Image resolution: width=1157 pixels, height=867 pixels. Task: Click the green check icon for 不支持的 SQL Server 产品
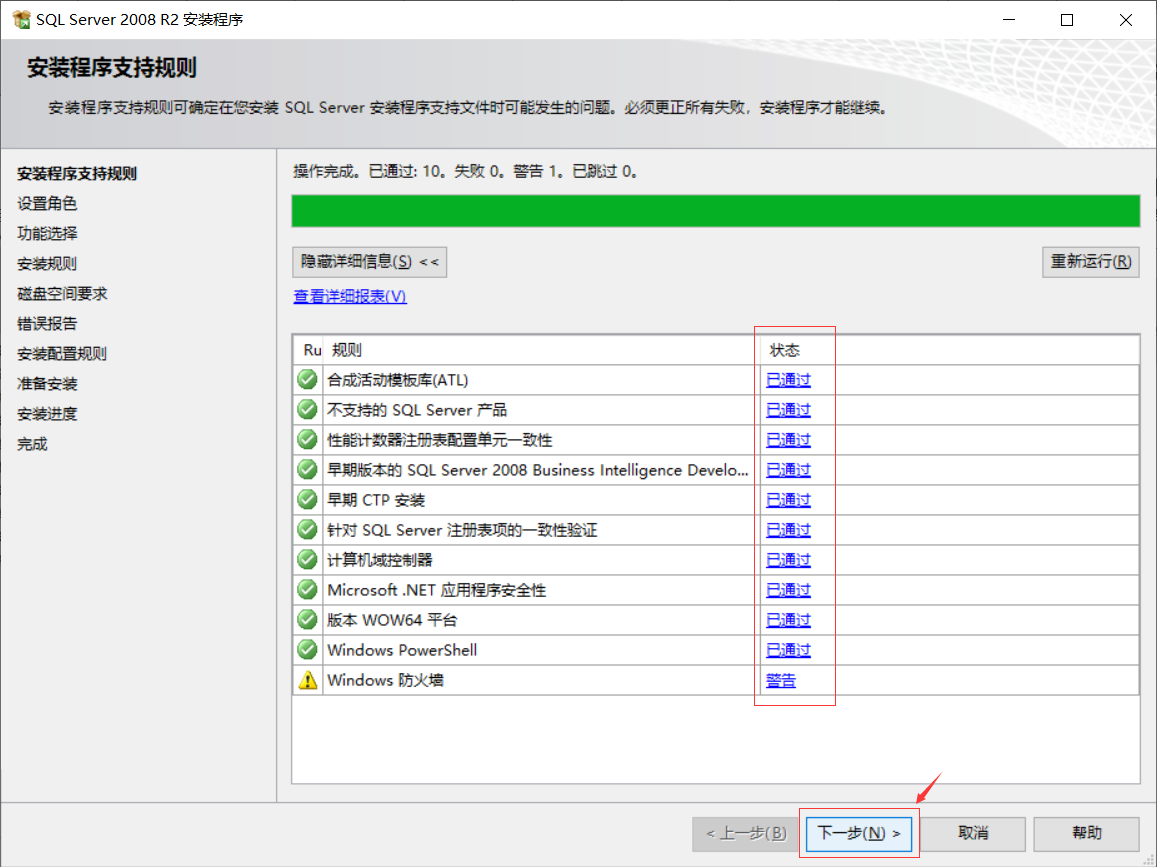[307, 410]
